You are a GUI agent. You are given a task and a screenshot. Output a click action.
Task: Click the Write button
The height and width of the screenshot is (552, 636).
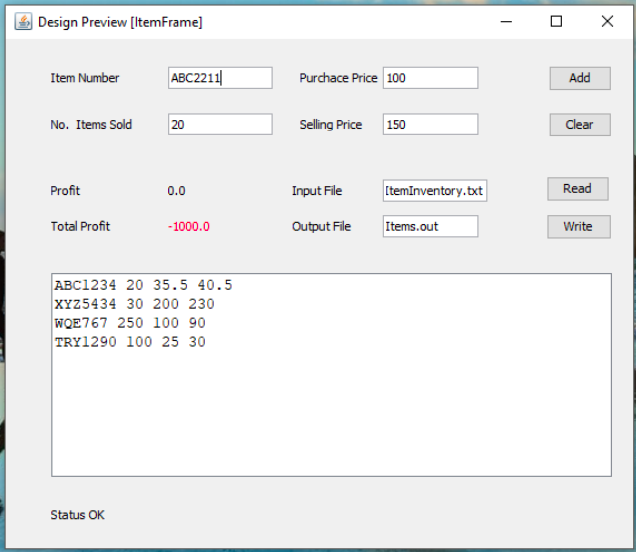[579, 226]
